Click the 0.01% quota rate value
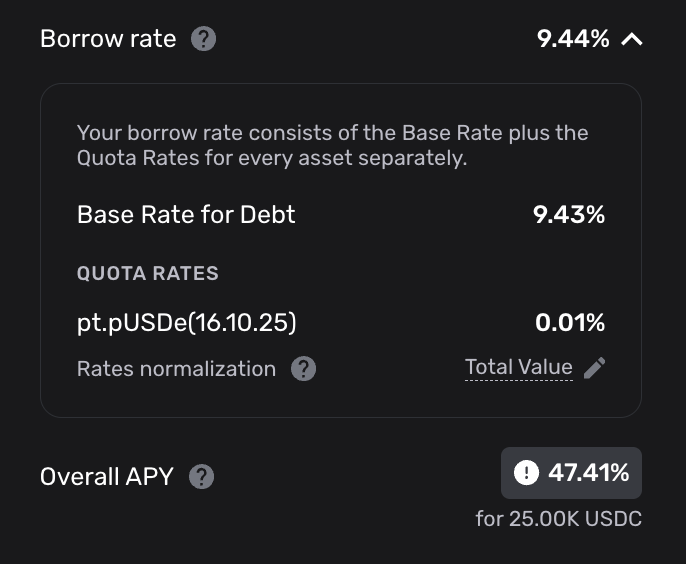Viewport: 686px width, 564px height. (x=570, y=322)
